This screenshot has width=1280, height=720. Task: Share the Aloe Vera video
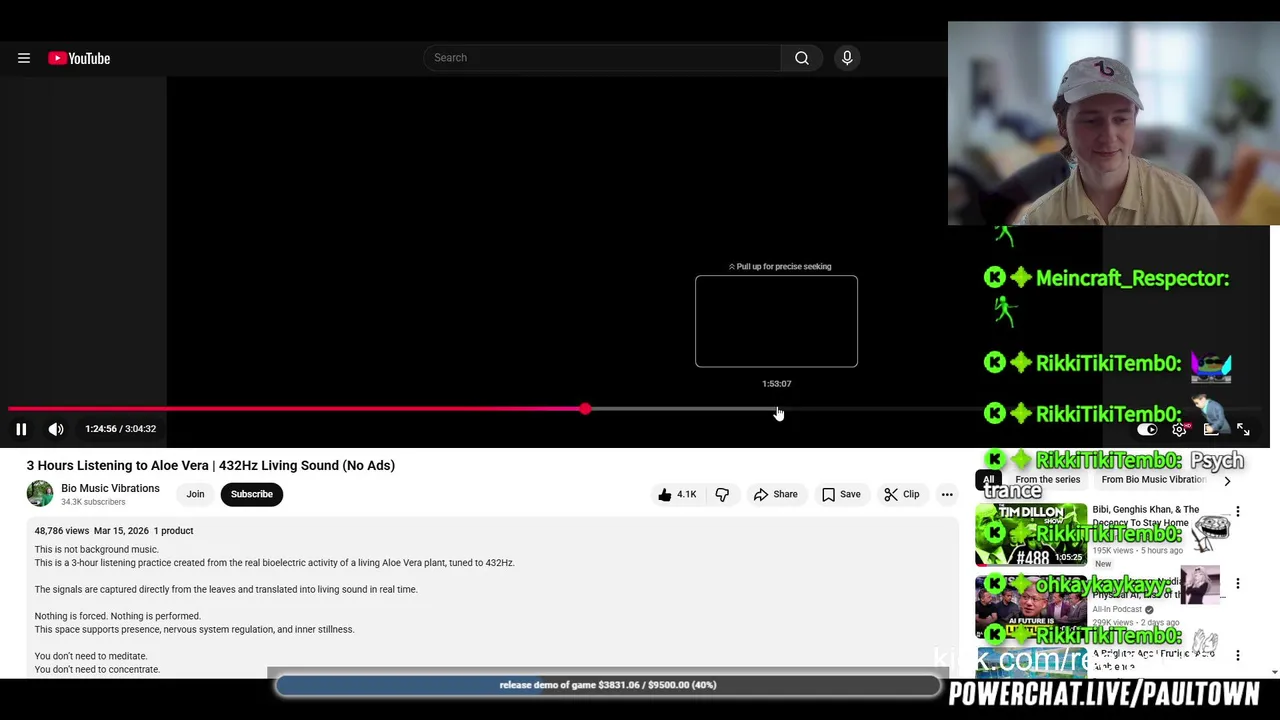776,494
